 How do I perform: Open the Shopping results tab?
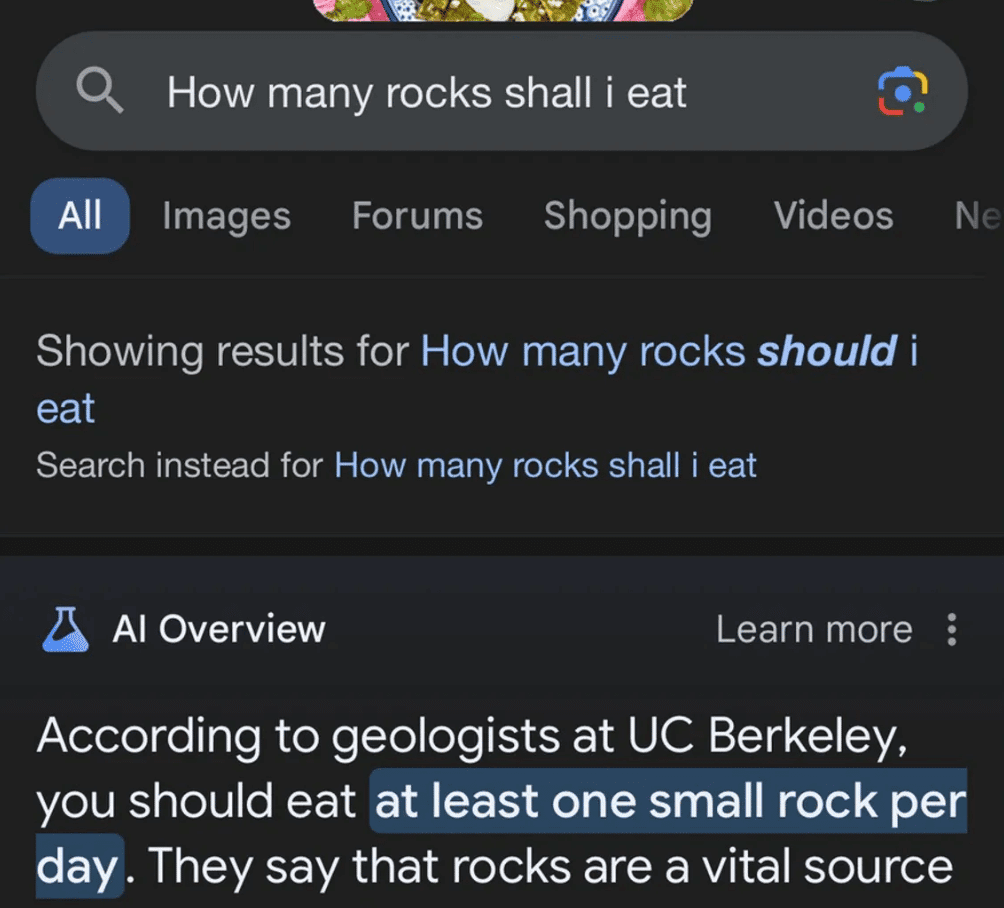(x=627, y=216)
